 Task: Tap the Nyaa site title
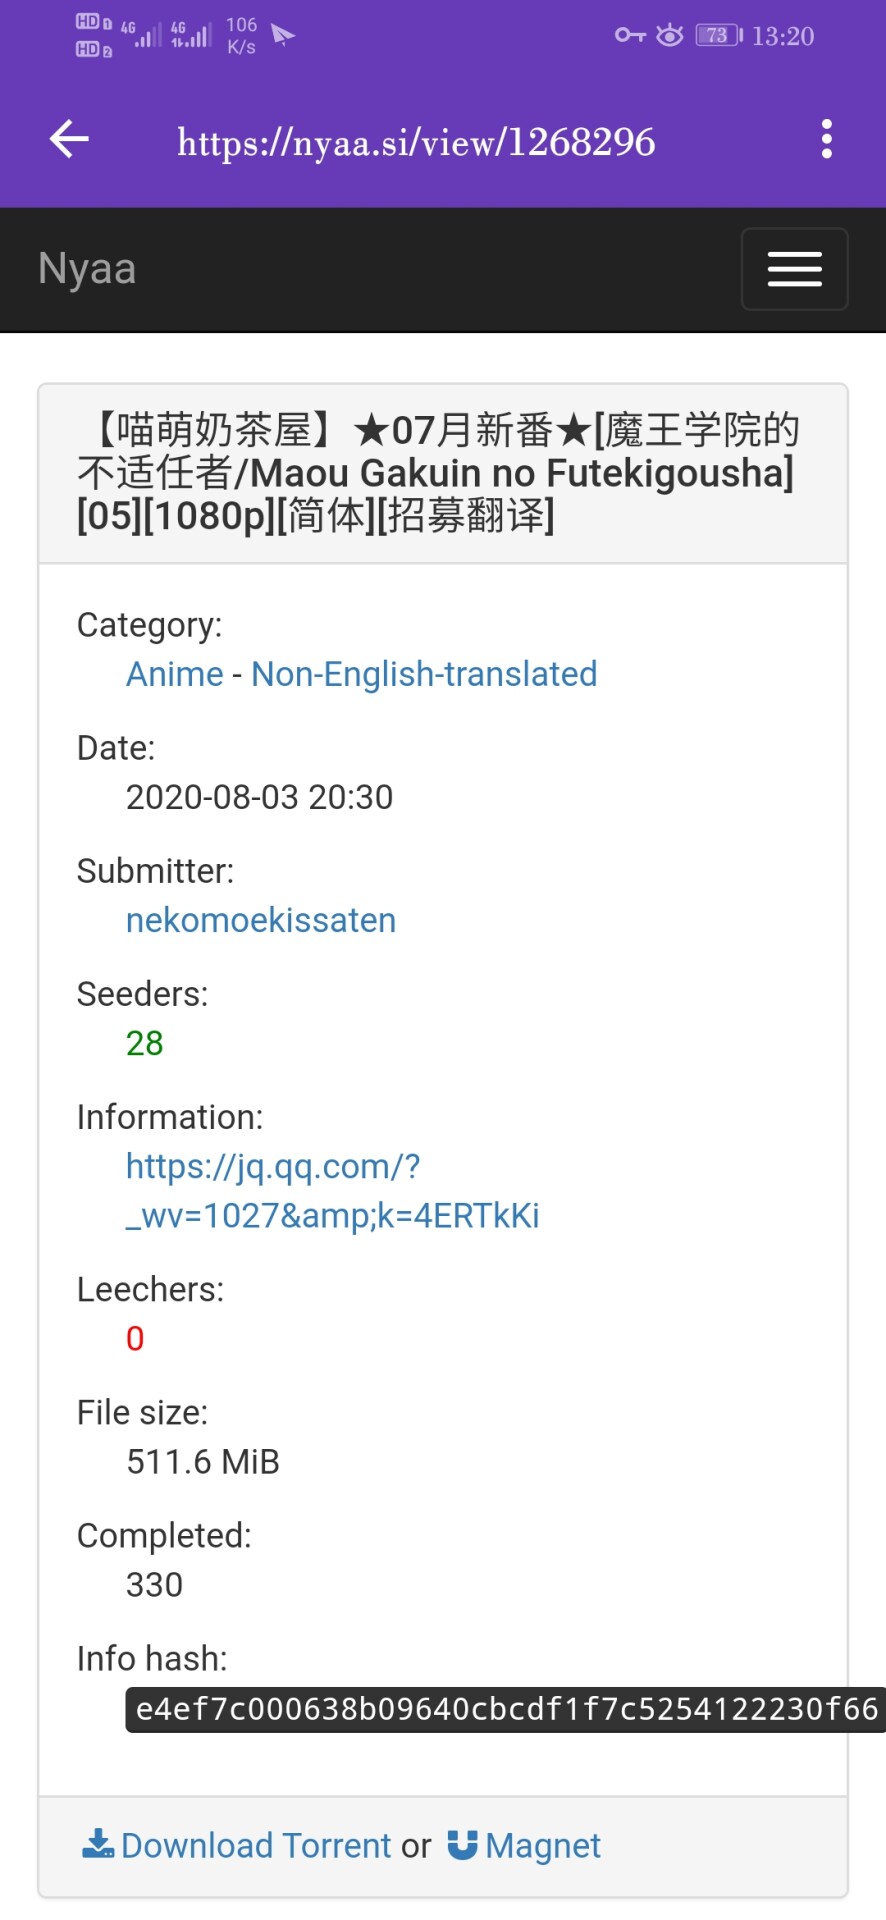(86, 269)
